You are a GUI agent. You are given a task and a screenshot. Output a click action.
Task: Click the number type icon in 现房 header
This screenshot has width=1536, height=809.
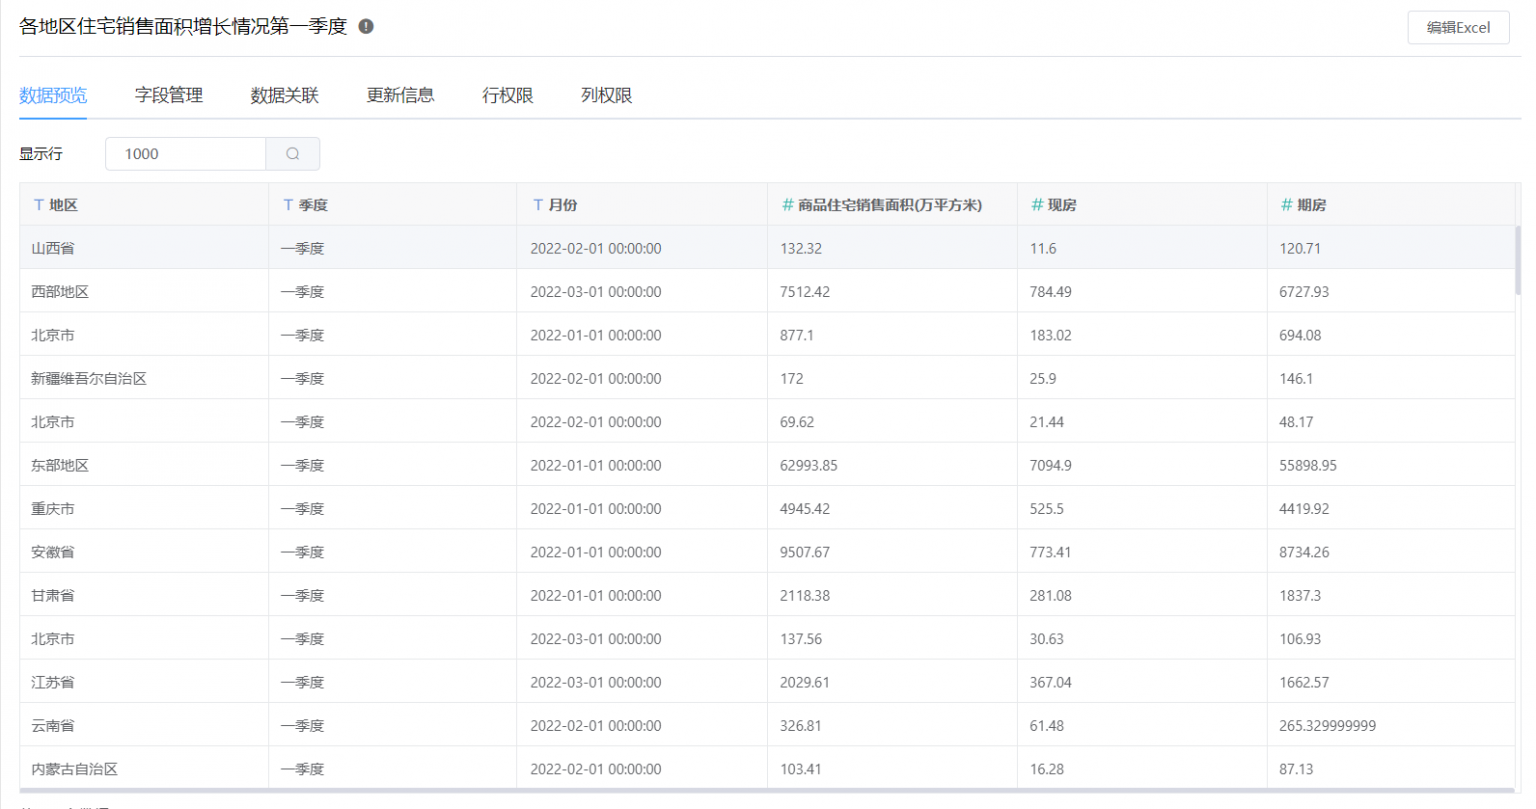(1037, 205)
